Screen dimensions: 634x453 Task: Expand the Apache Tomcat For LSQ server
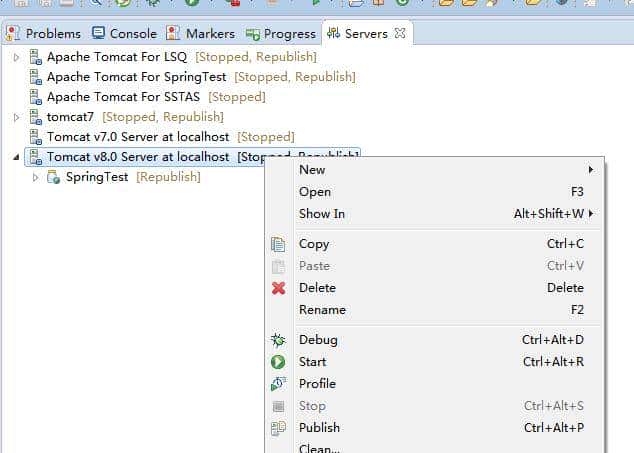pos(16,57)
